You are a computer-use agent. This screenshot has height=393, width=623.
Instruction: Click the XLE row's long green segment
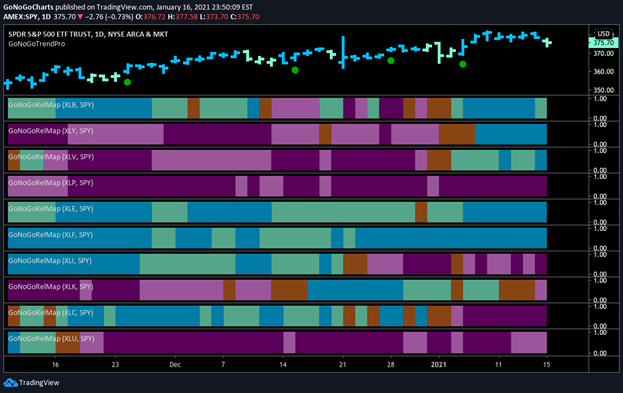pos(343,212)
